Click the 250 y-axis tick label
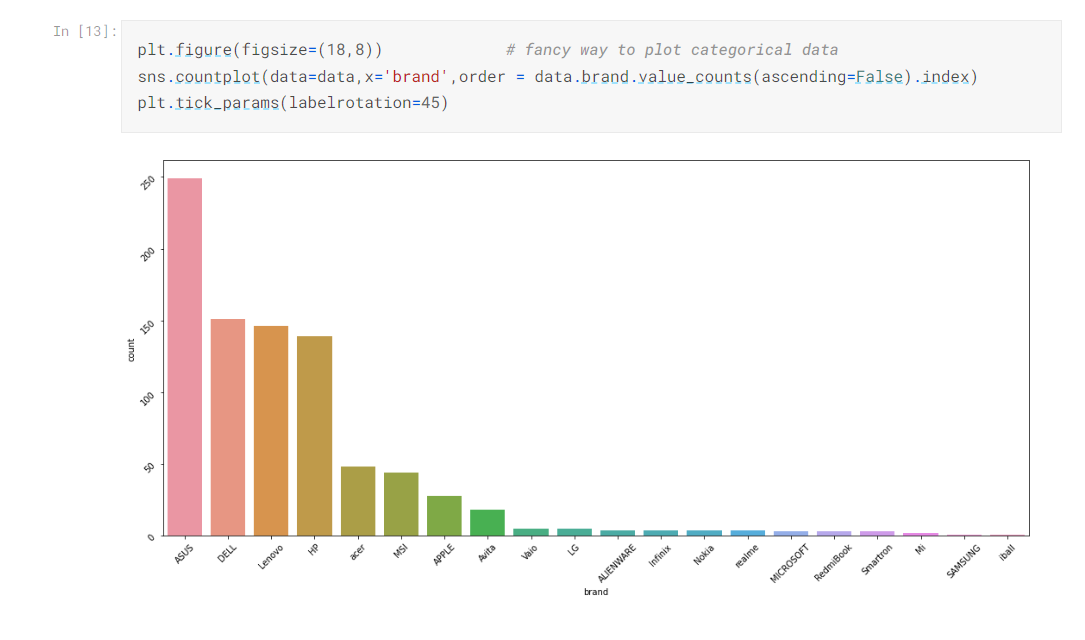 click(x=147, y=183)
